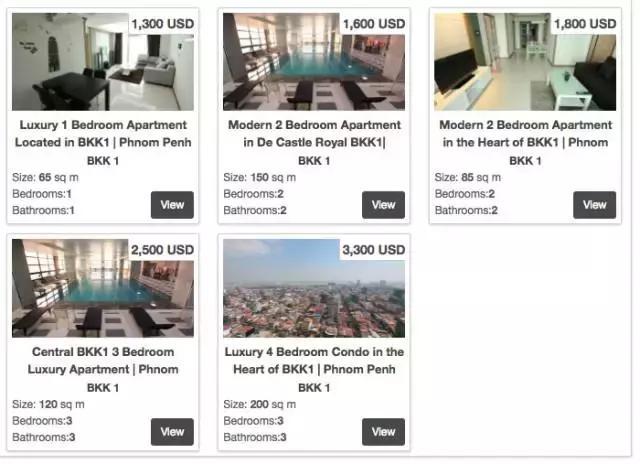Click the 3,300 USD price tag

(x=373, y=250)
